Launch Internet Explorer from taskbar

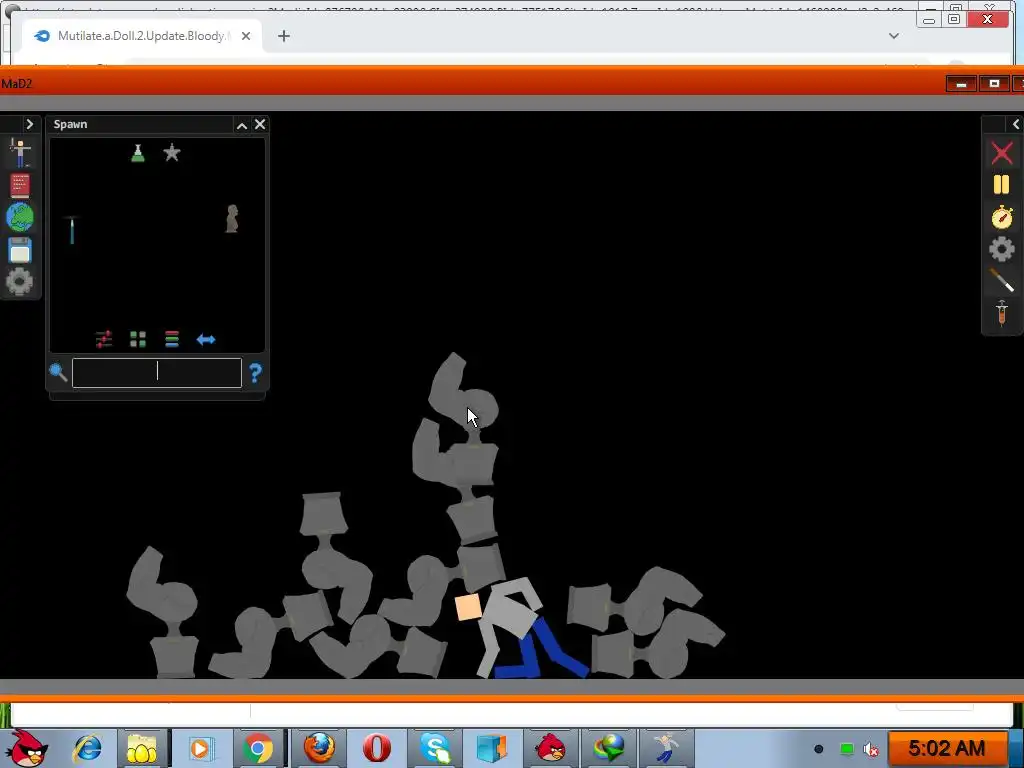click(88, 748)
